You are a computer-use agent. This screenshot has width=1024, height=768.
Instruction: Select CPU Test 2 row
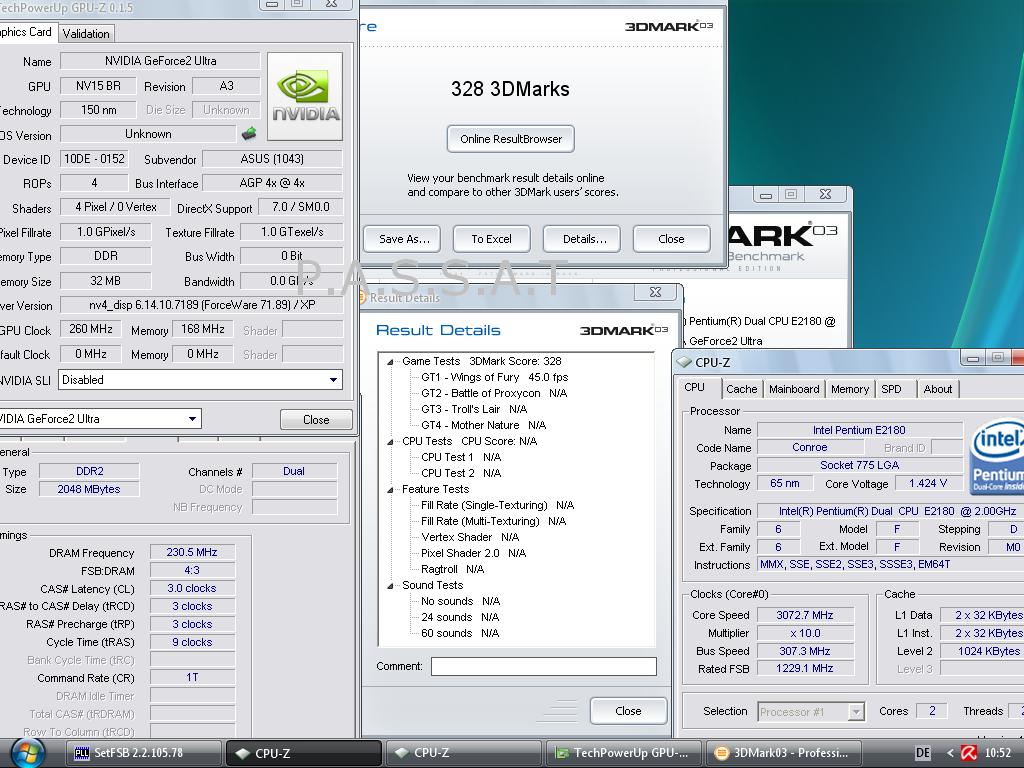(x=461, y=473)
